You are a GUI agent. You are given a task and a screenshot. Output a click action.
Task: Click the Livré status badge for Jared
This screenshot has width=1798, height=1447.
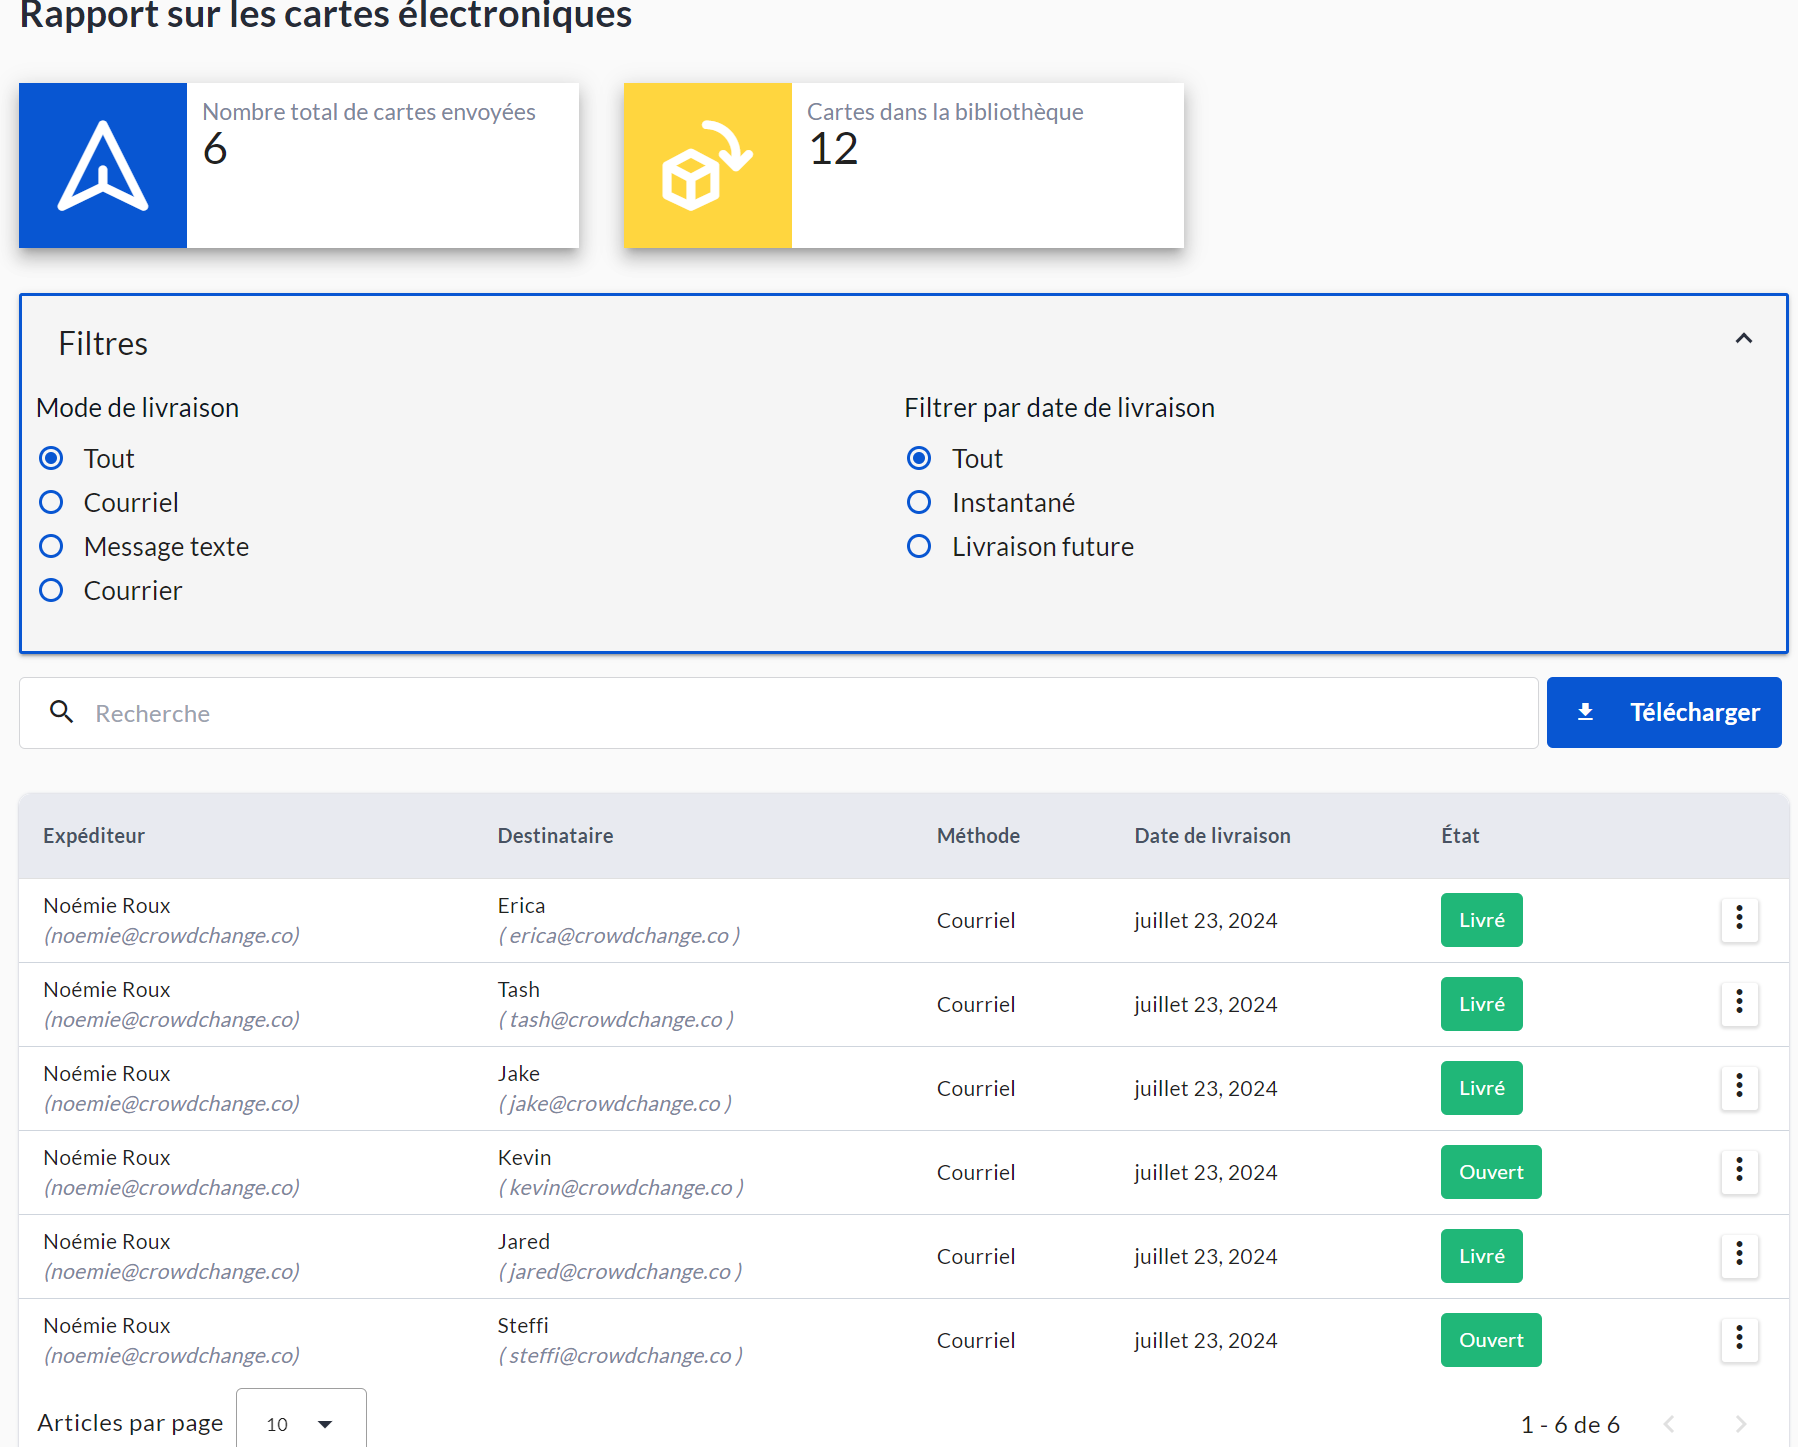(1481, 1256)
